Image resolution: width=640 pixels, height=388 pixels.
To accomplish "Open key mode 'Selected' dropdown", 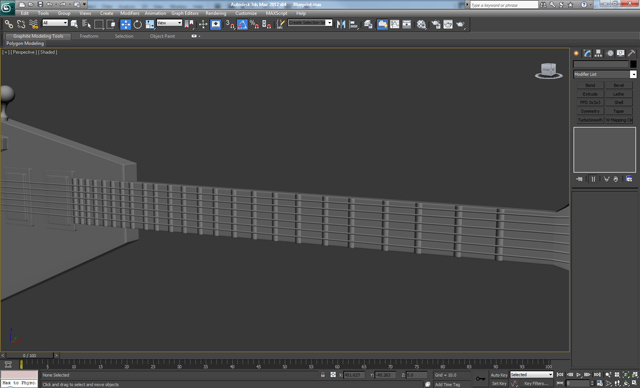I will pyautogui.click(x=531, y=375).
